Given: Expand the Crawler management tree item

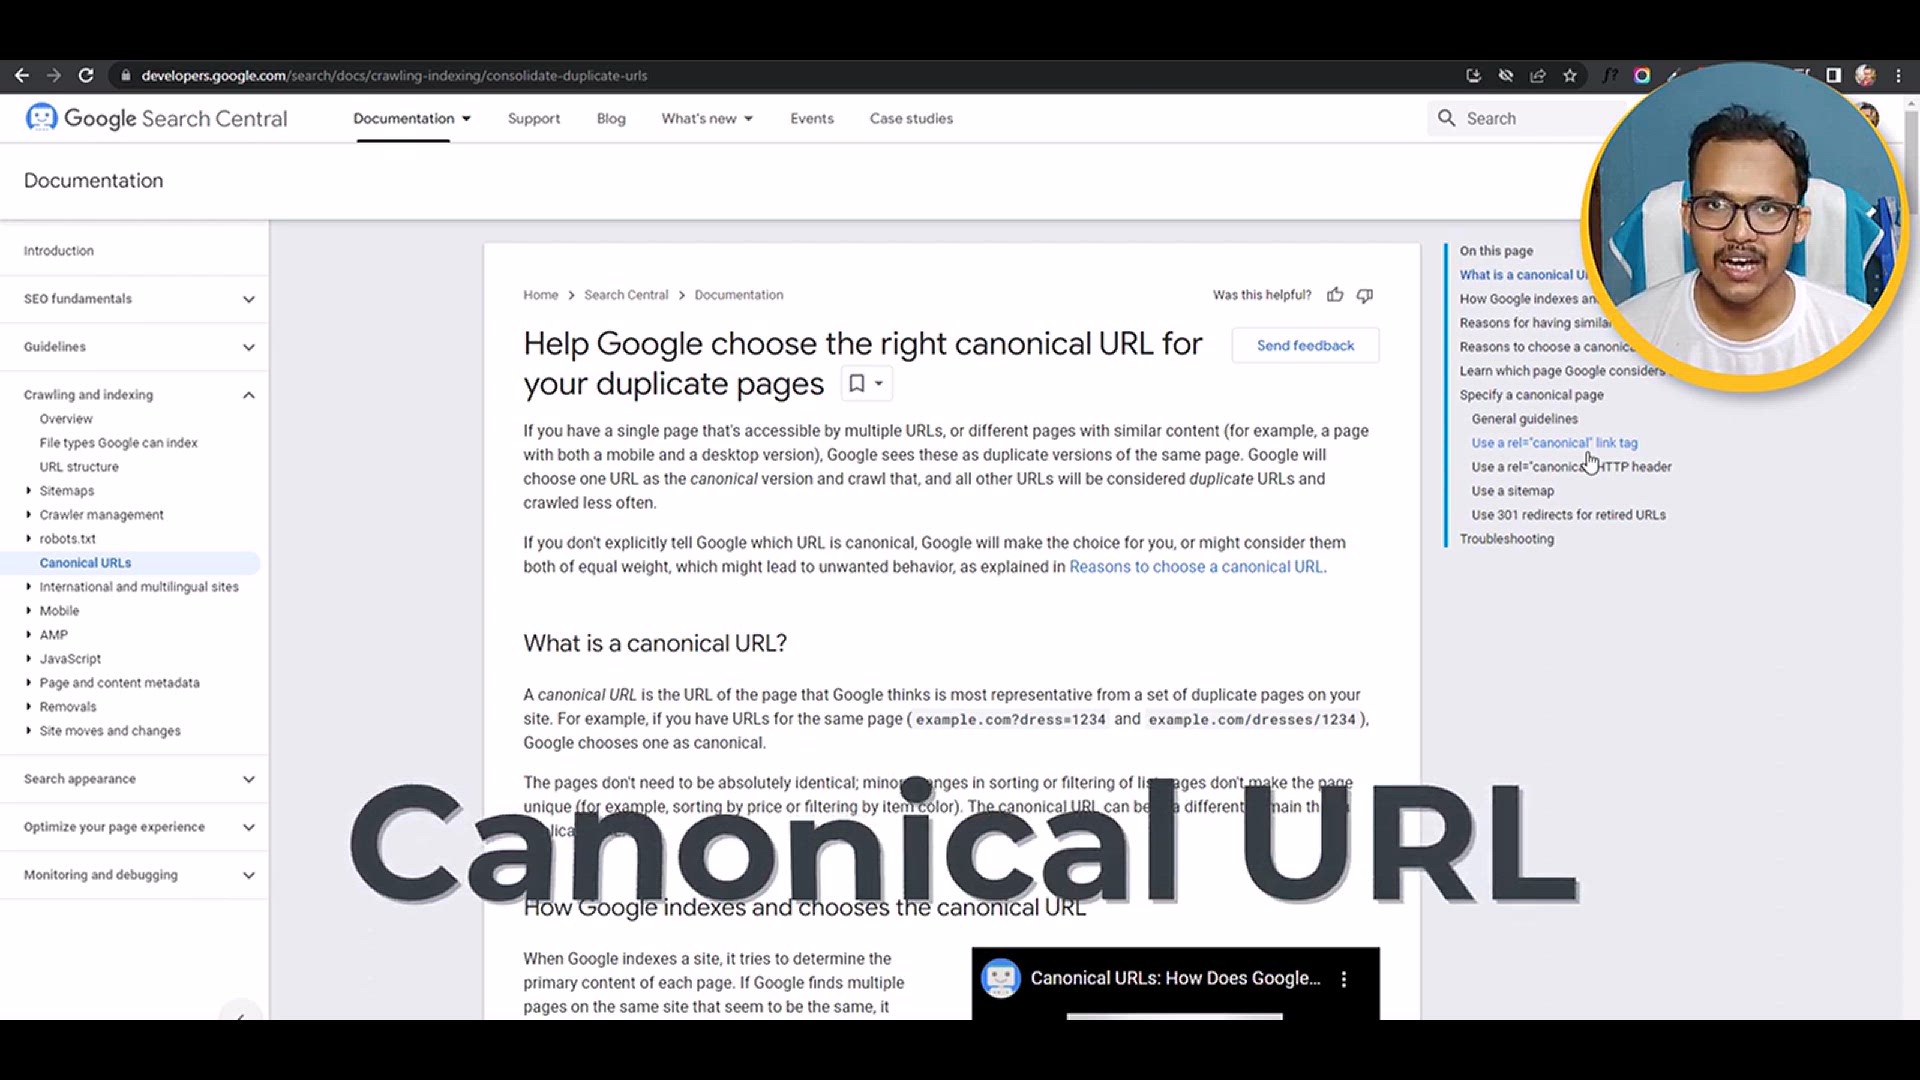Looking at the screenshot, I should (x=28, y=515).
